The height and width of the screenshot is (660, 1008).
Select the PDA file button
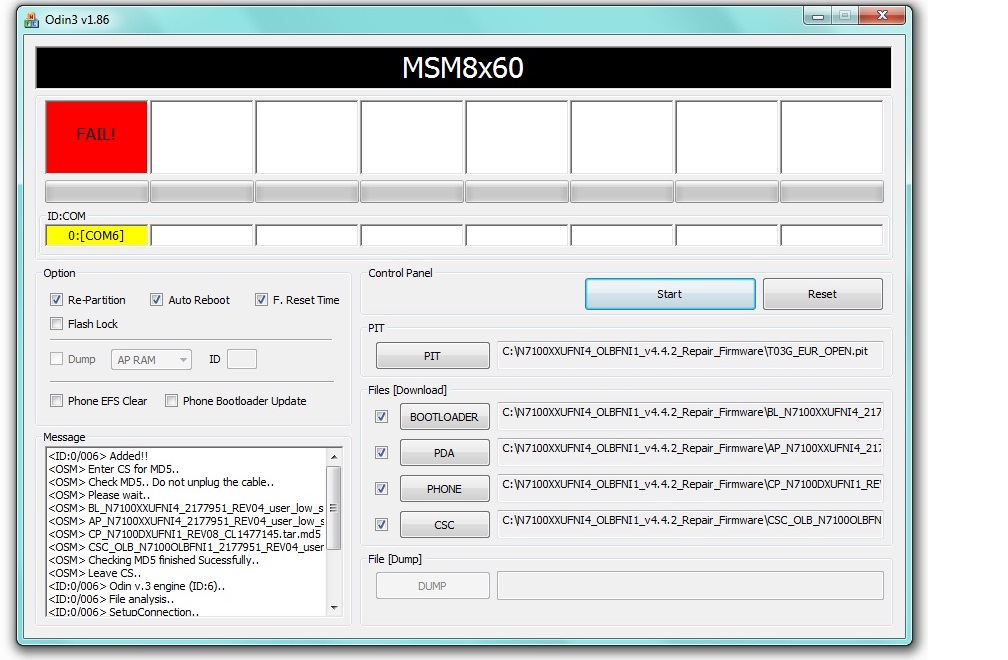tap(444, 453)
